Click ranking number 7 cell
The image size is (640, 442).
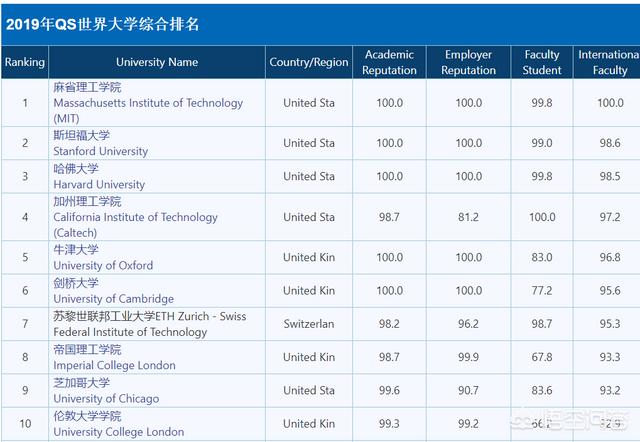pos(25,324)
